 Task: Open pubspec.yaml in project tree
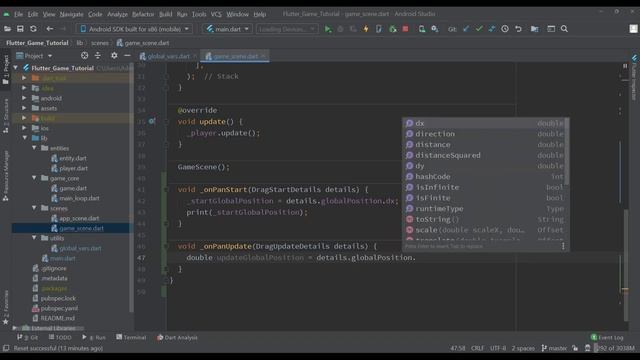pyautogui.click(x=59, y=308)
